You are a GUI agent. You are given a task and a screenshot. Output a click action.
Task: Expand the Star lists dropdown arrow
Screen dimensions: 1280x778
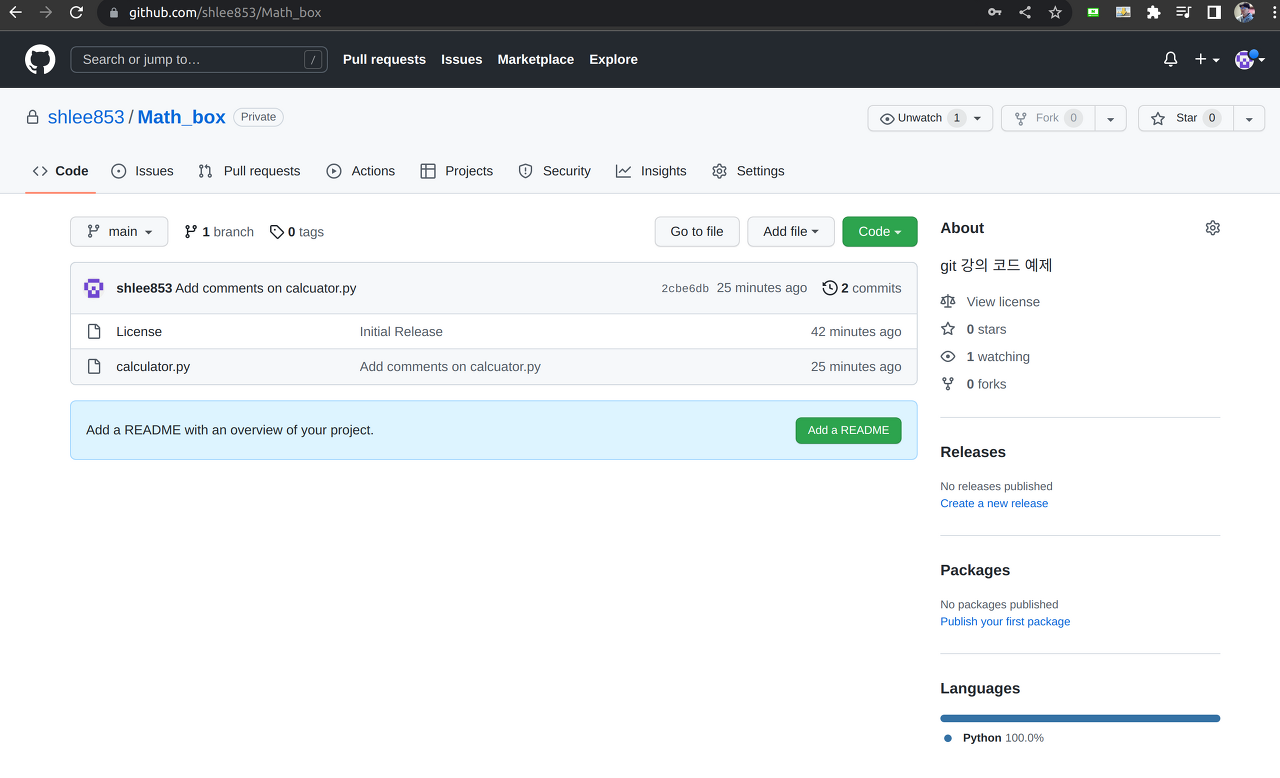pyautogui.click(x=1249, y=118)
